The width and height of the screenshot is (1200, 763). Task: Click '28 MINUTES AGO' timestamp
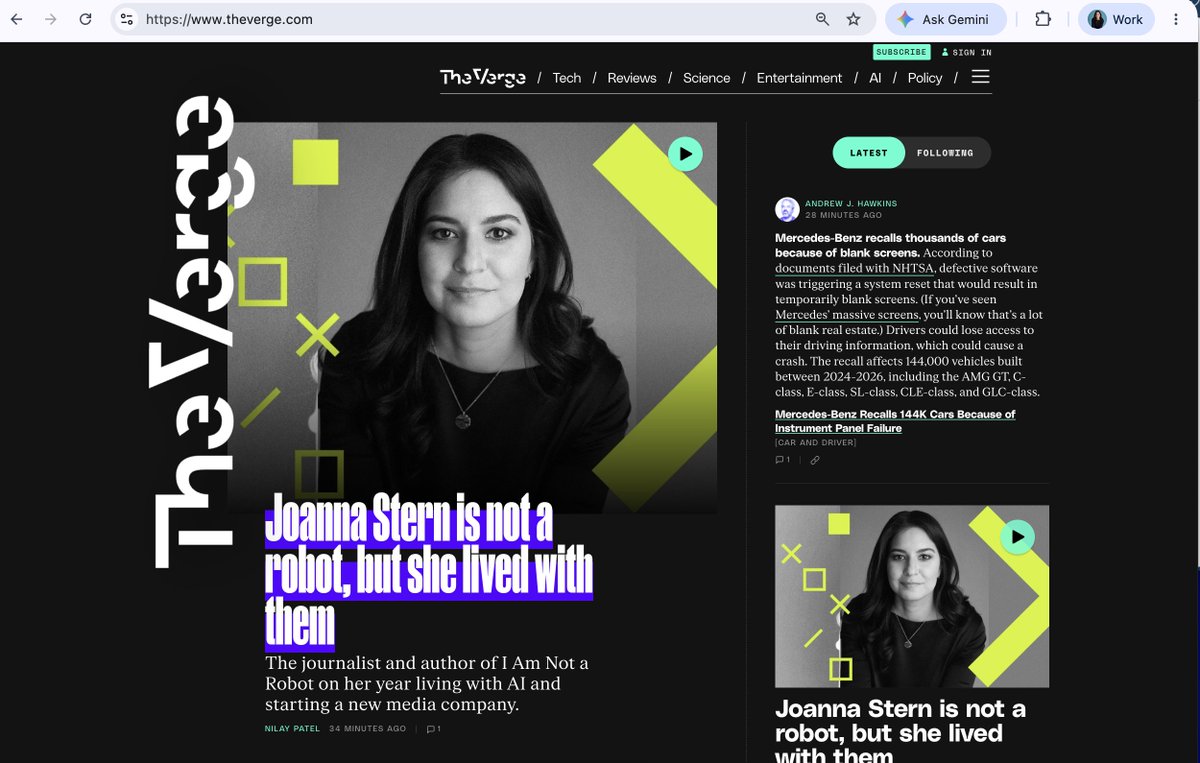point(844,215)
